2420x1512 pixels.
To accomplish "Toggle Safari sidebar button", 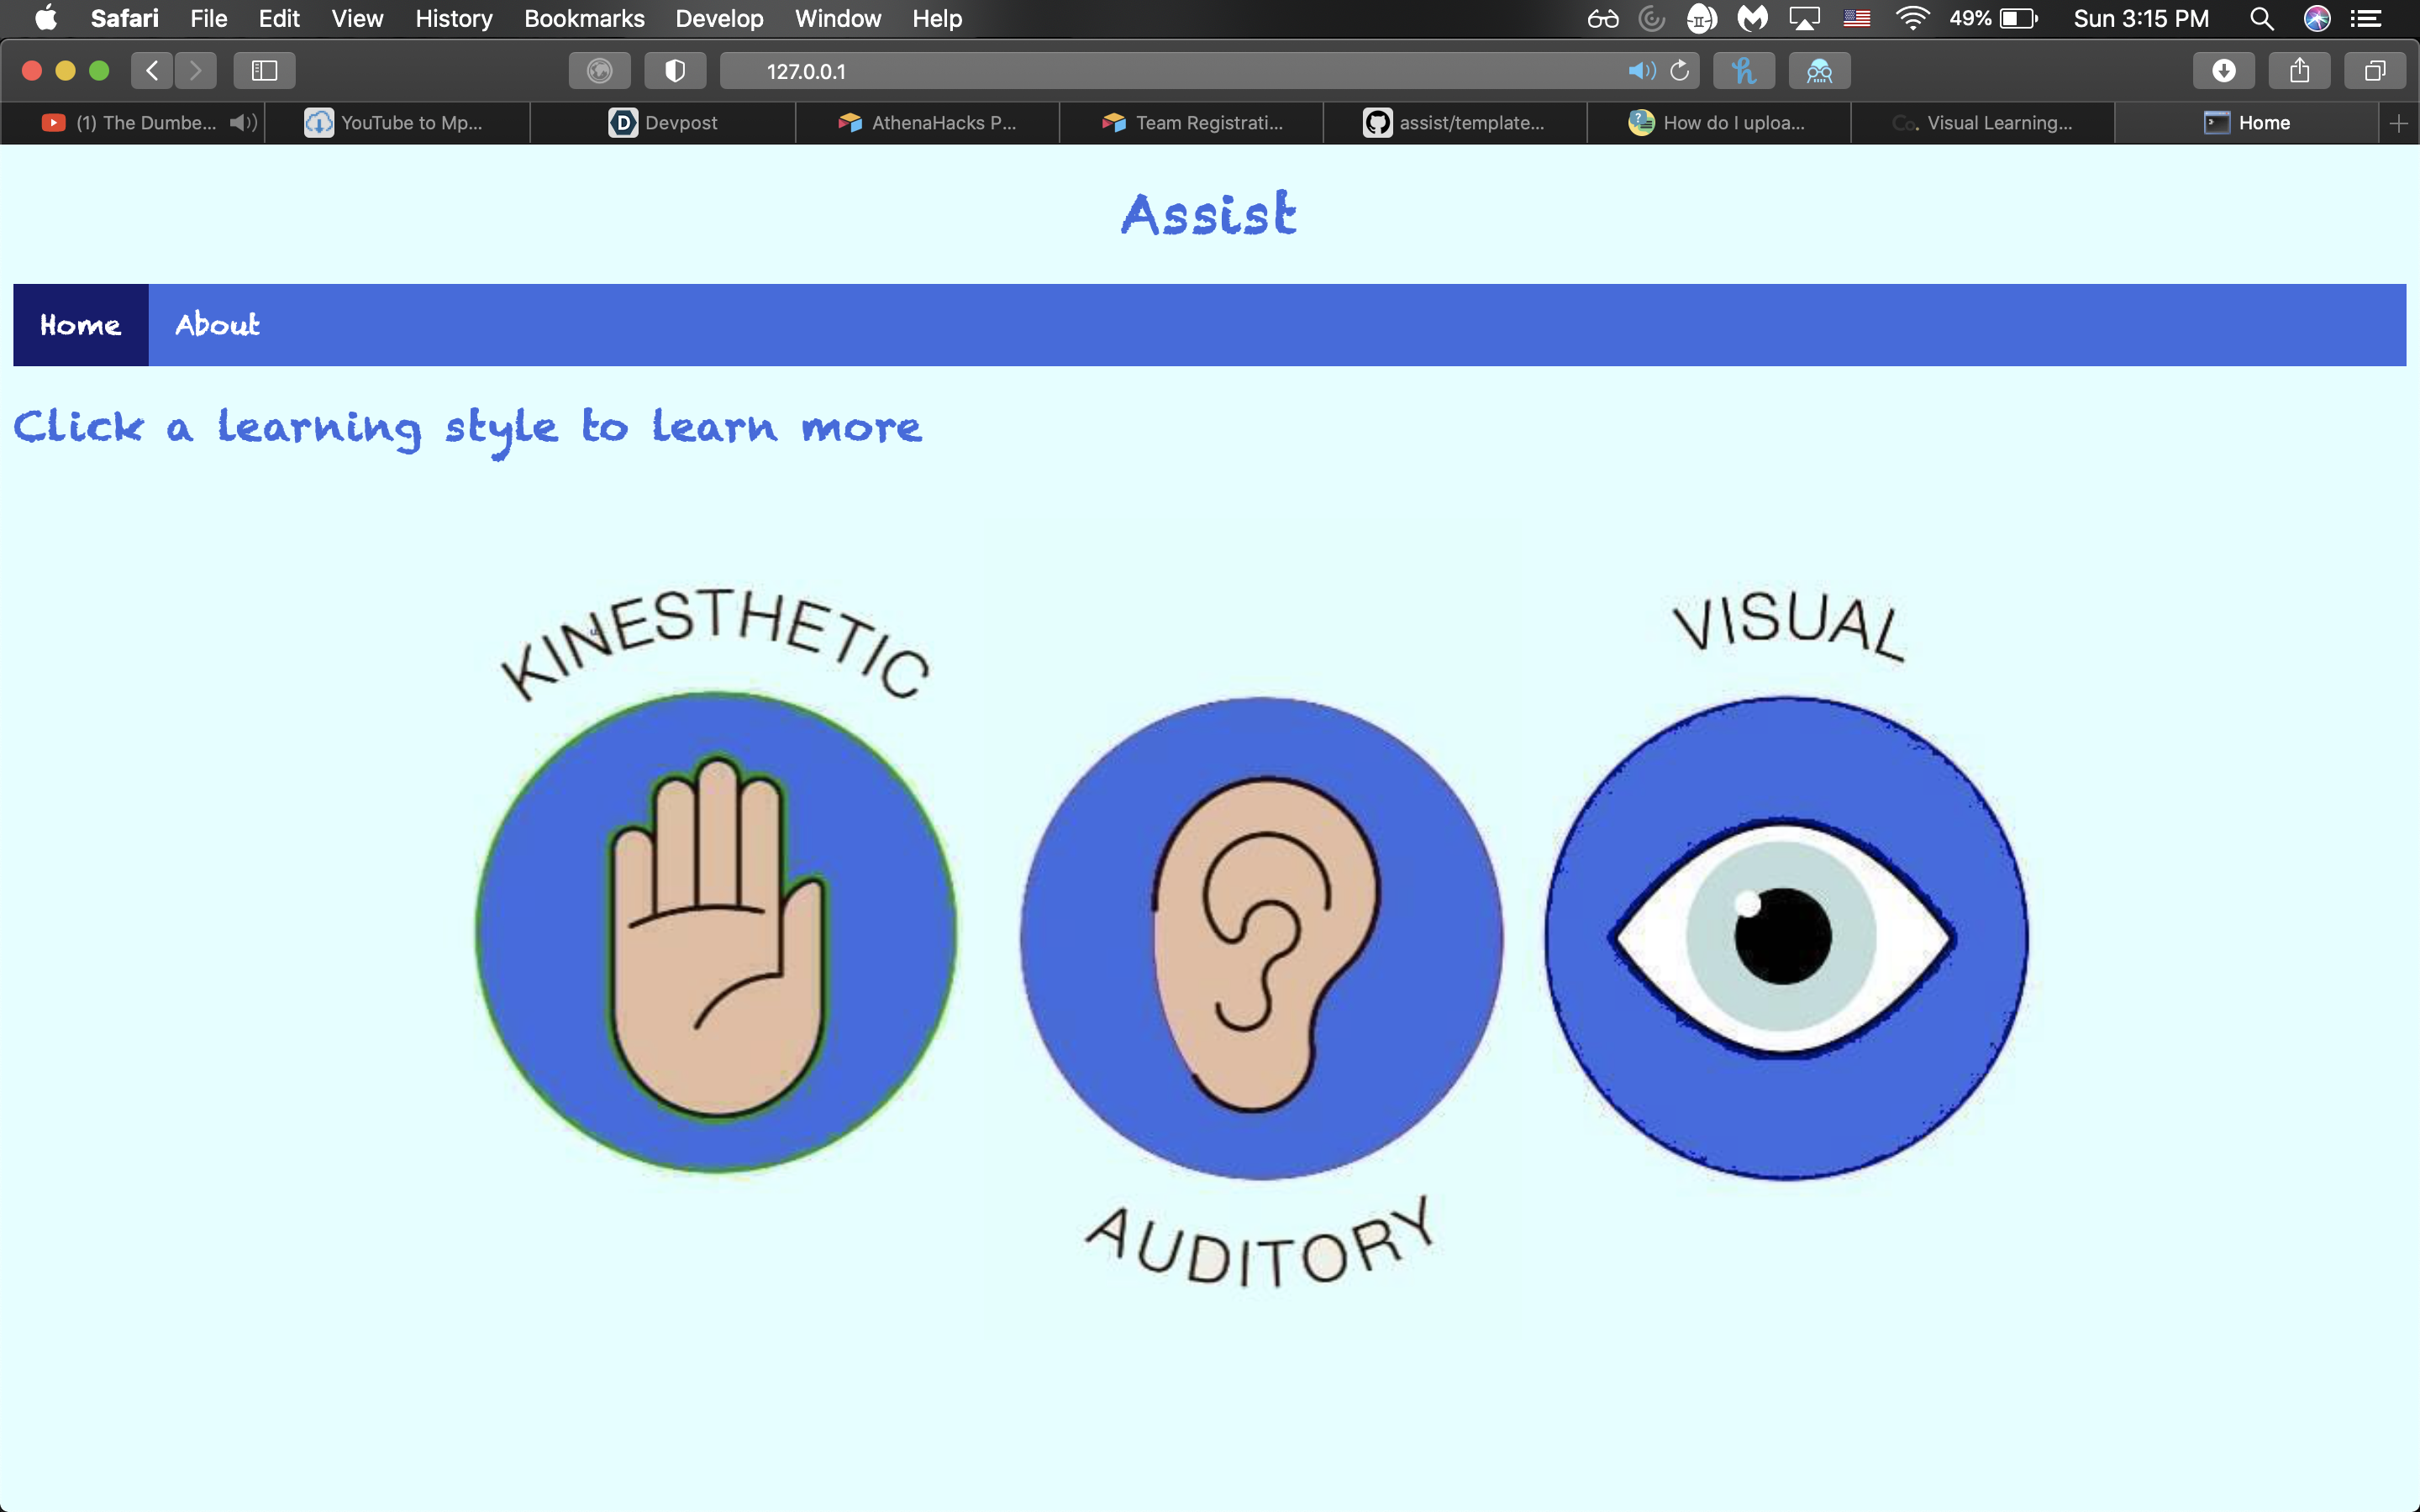I will 264,71.
